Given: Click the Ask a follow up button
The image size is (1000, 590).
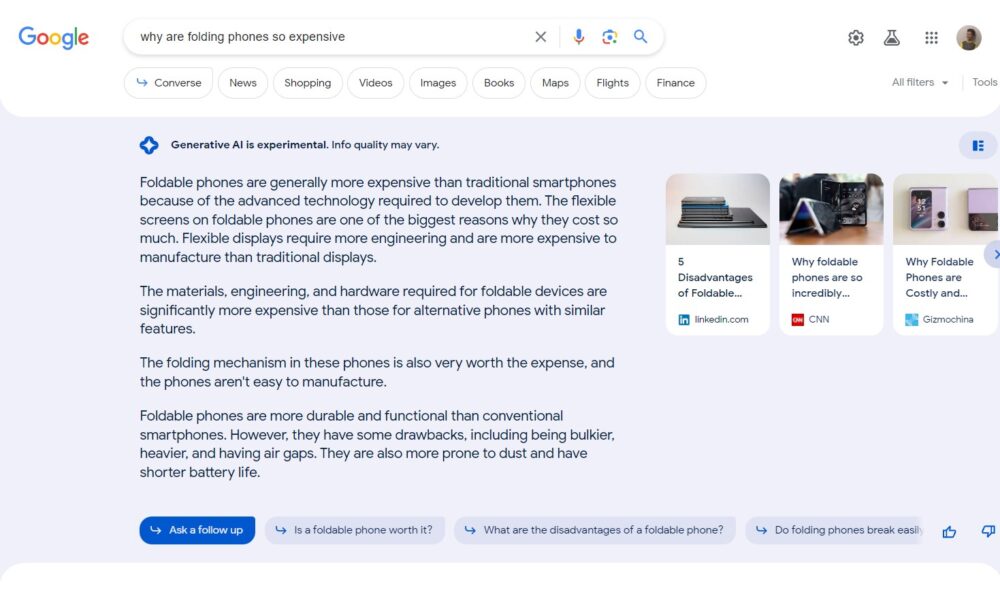Looking at the screenshot, I should (197, 530).
